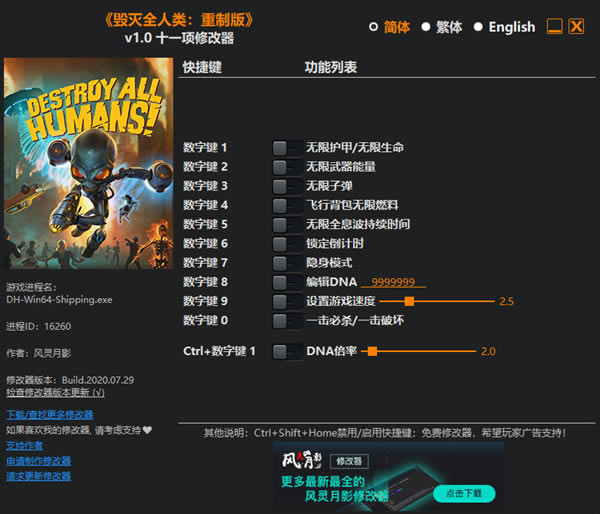Close the trainer with the X icon
Viewport: 600px width, 514px height.
click(576, 27)
